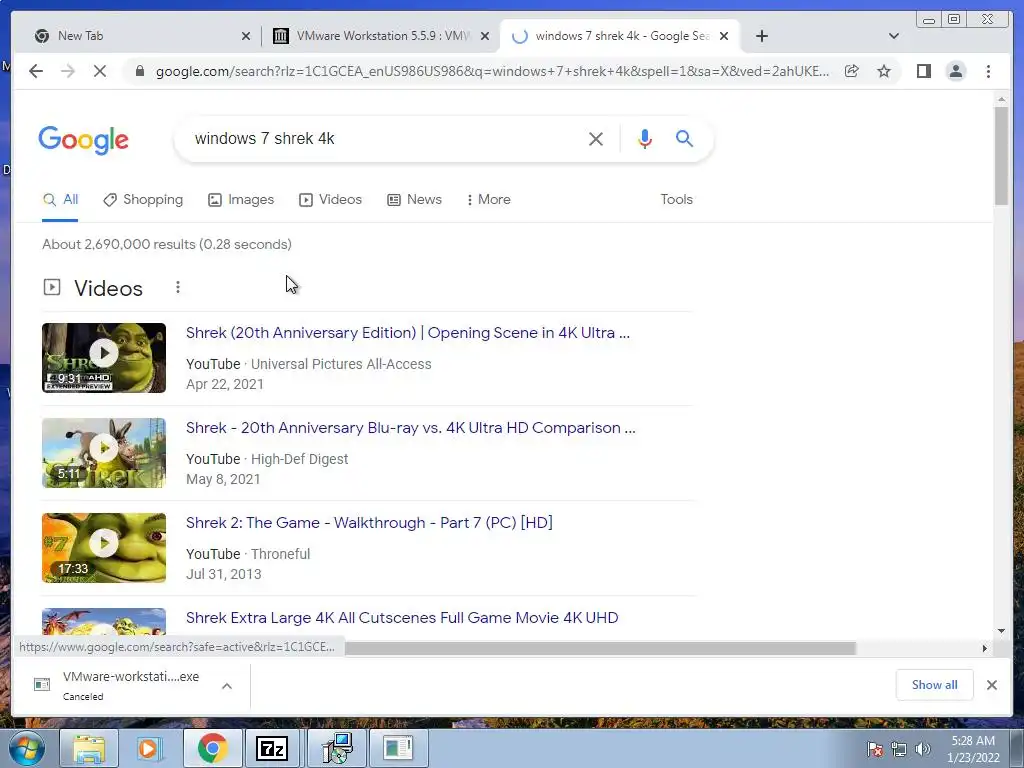This screenshot has height=768, width=1024.
Task: Open the Chrome profile avatar
Action: 955,71
